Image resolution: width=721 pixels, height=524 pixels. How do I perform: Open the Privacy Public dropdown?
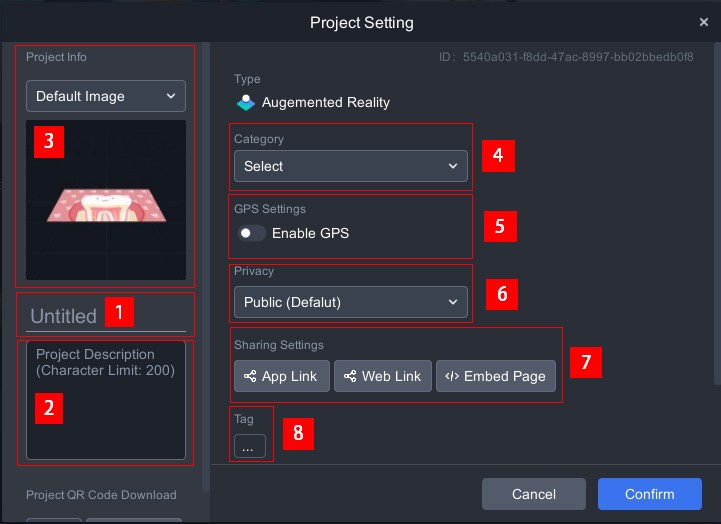click(350, 302)
